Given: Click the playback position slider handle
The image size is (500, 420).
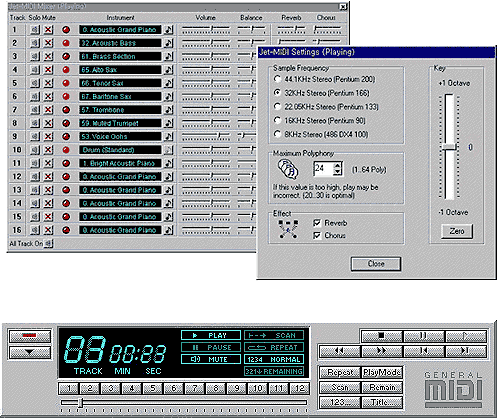Looking at the screenshot, I should 80,403.
